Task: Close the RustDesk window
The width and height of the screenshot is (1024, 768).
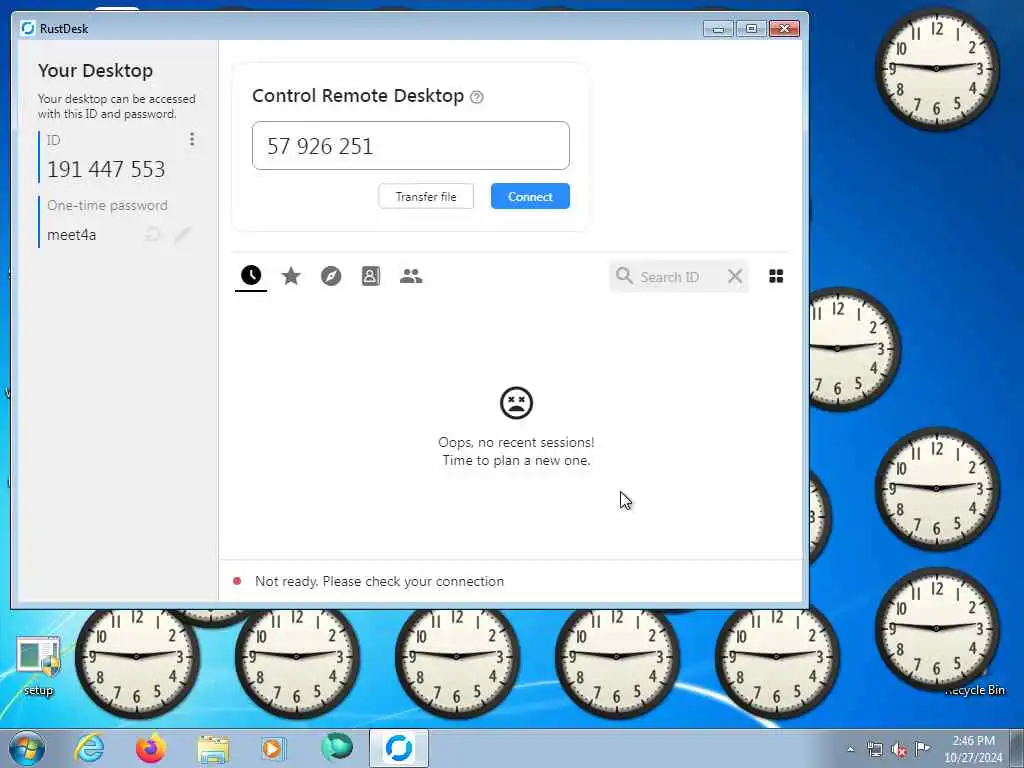Action: (x=784, y=29)
